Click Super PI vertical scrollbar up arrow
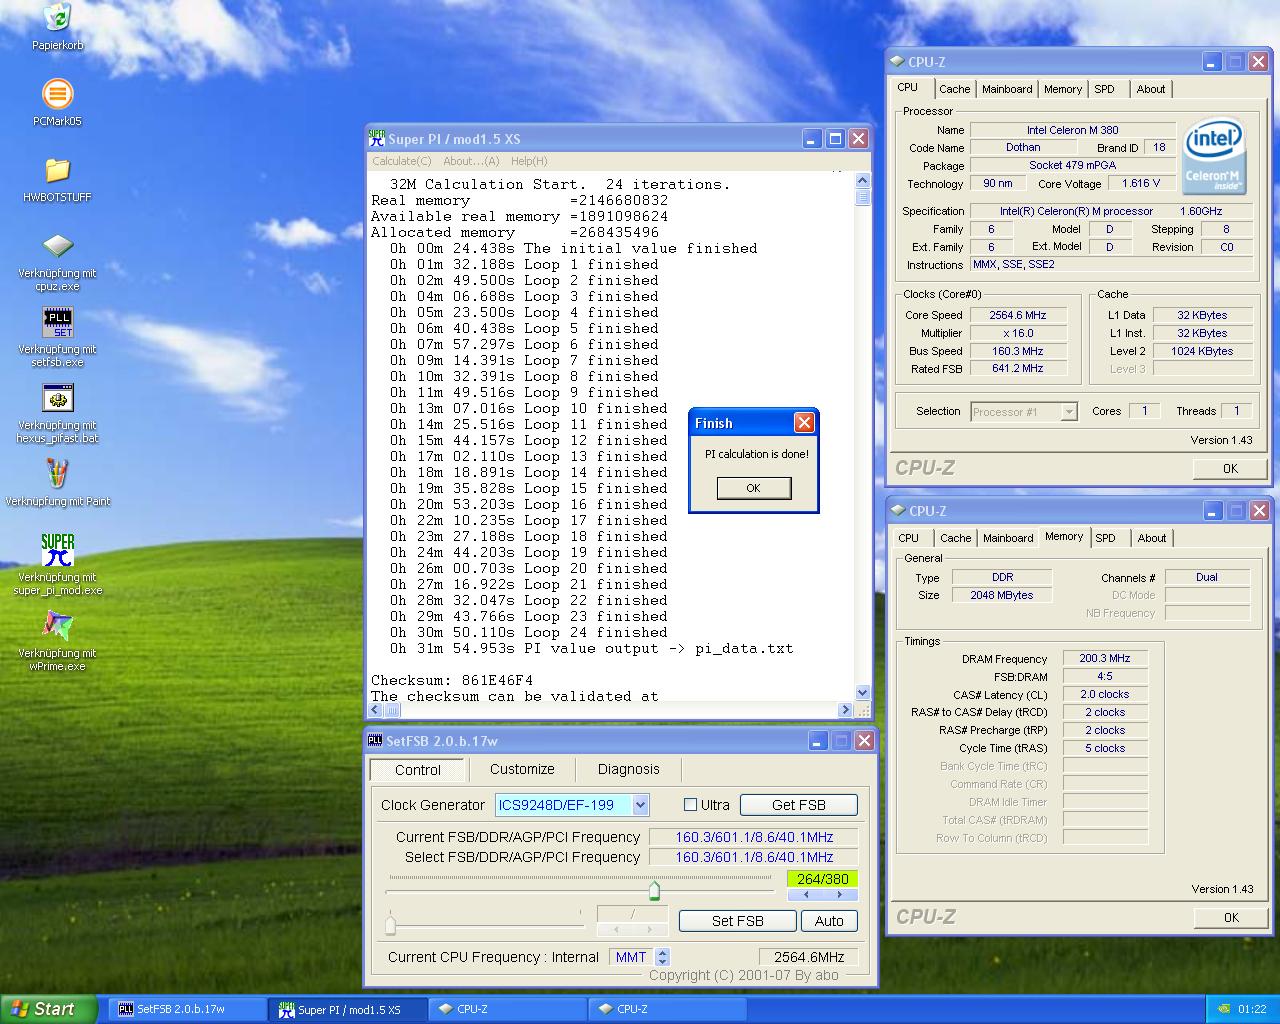Viewport: 1280px width, 1024px height. pyautogui.click(x=863, y=181)
